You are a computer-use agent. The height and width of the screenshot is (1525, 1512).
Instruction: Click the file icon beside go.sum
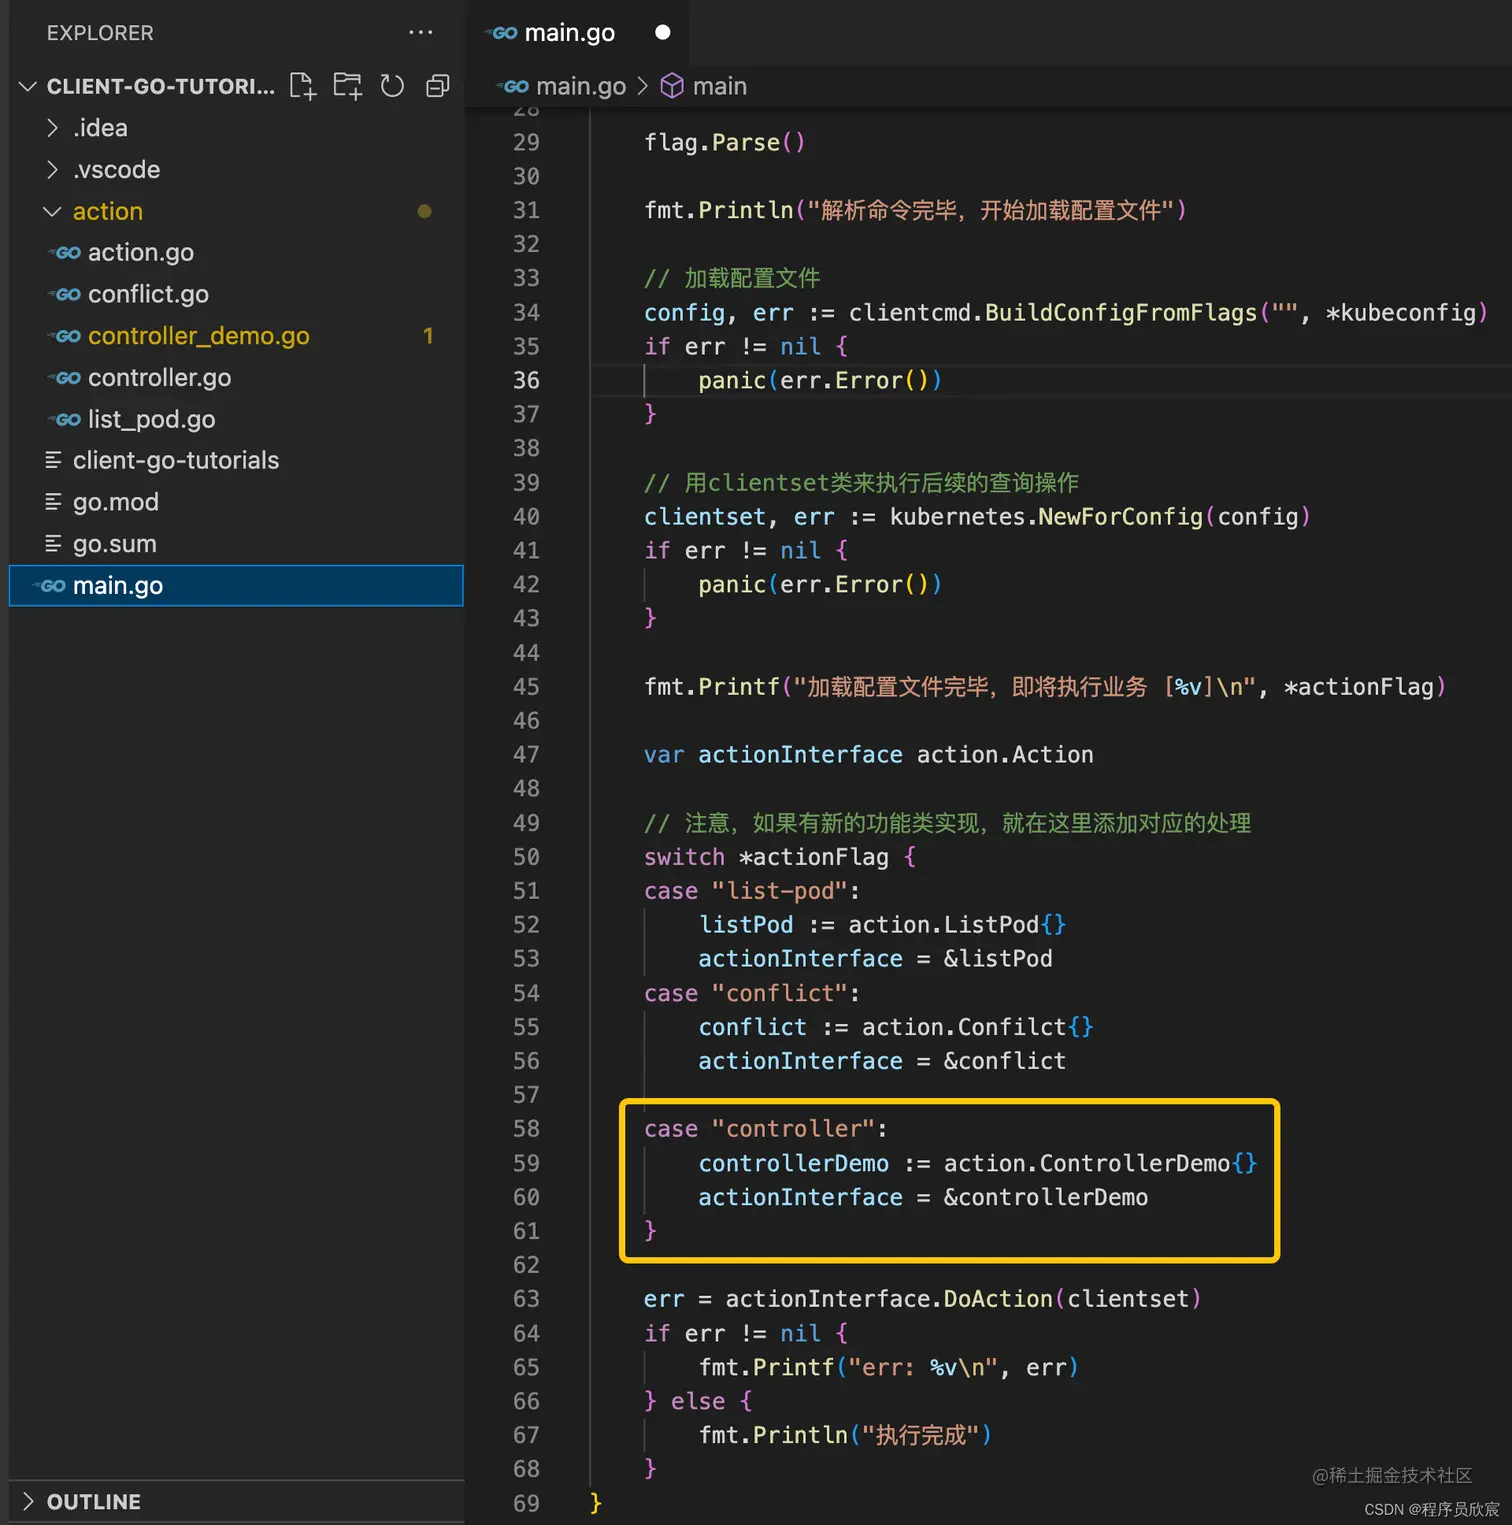(53, 544)
